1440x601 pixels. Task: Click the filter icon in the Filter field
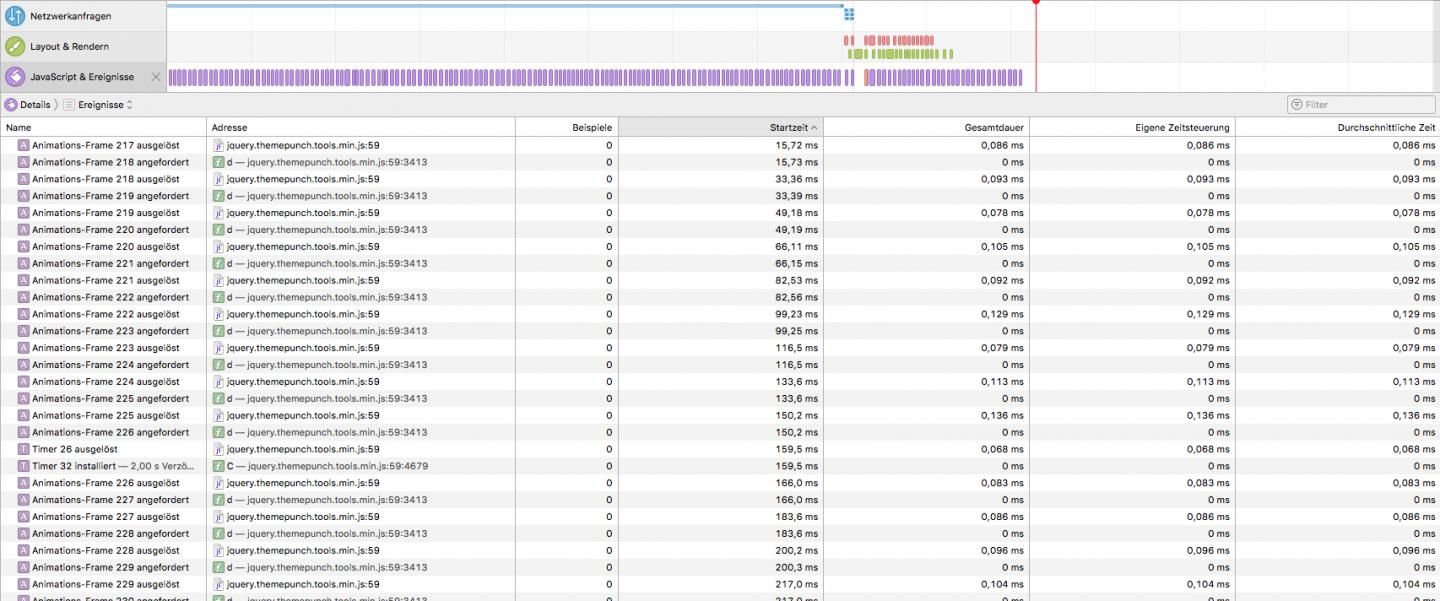1297,105
